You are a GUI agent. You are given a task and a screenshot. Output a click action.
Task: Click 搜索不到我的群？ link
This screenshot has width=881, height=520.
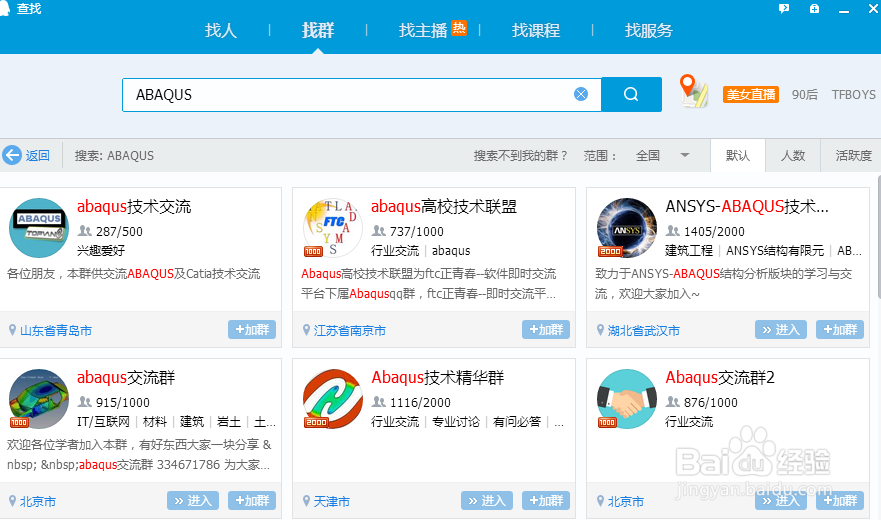[x=520, y=156]
